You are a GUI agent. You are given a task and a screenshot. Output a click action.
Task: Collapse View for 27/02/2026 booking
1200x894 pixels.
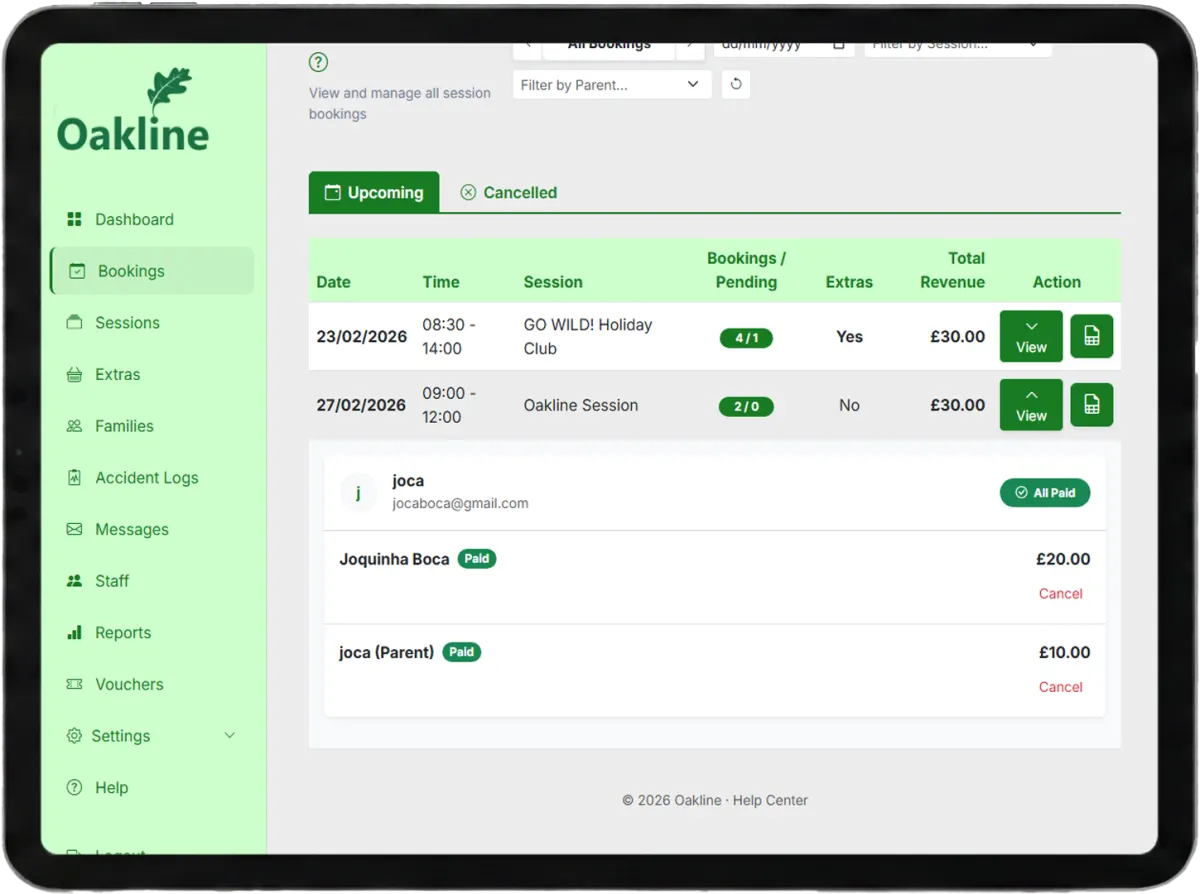pos(1031,405)
